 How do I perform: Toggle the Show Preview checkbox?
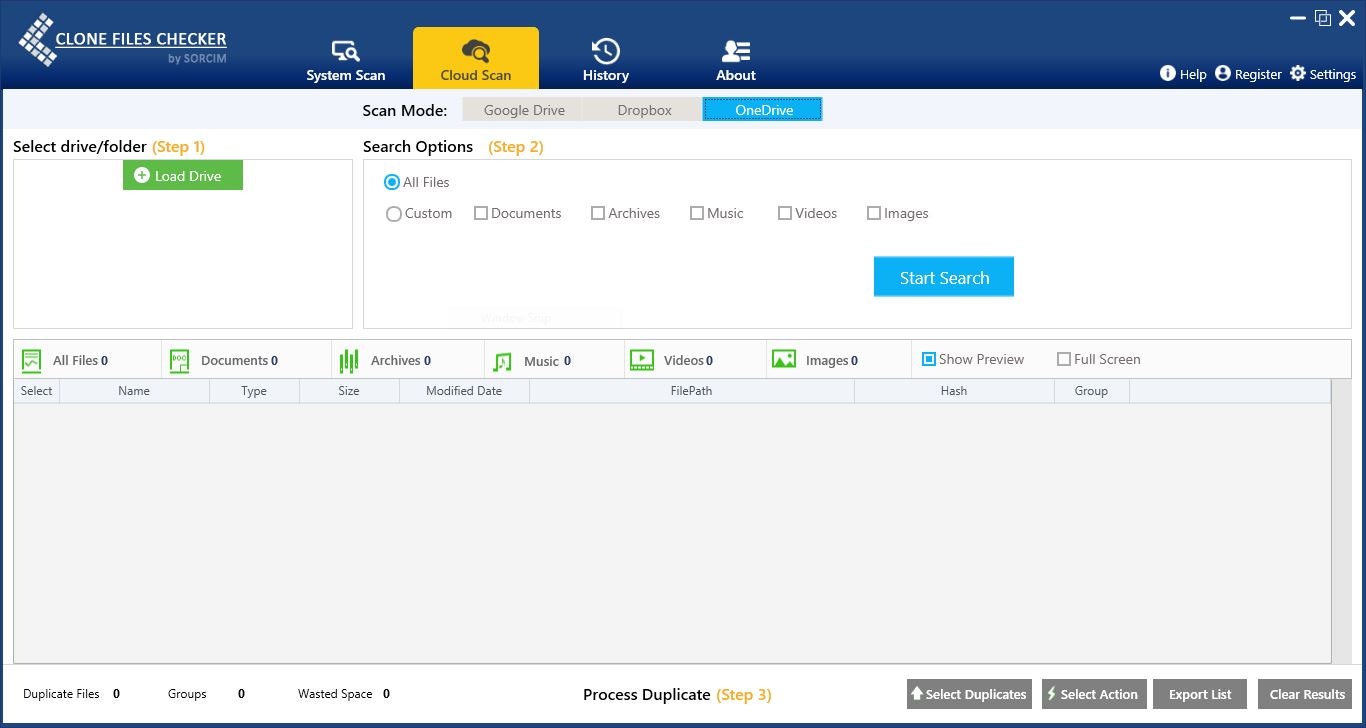(928, 359)
